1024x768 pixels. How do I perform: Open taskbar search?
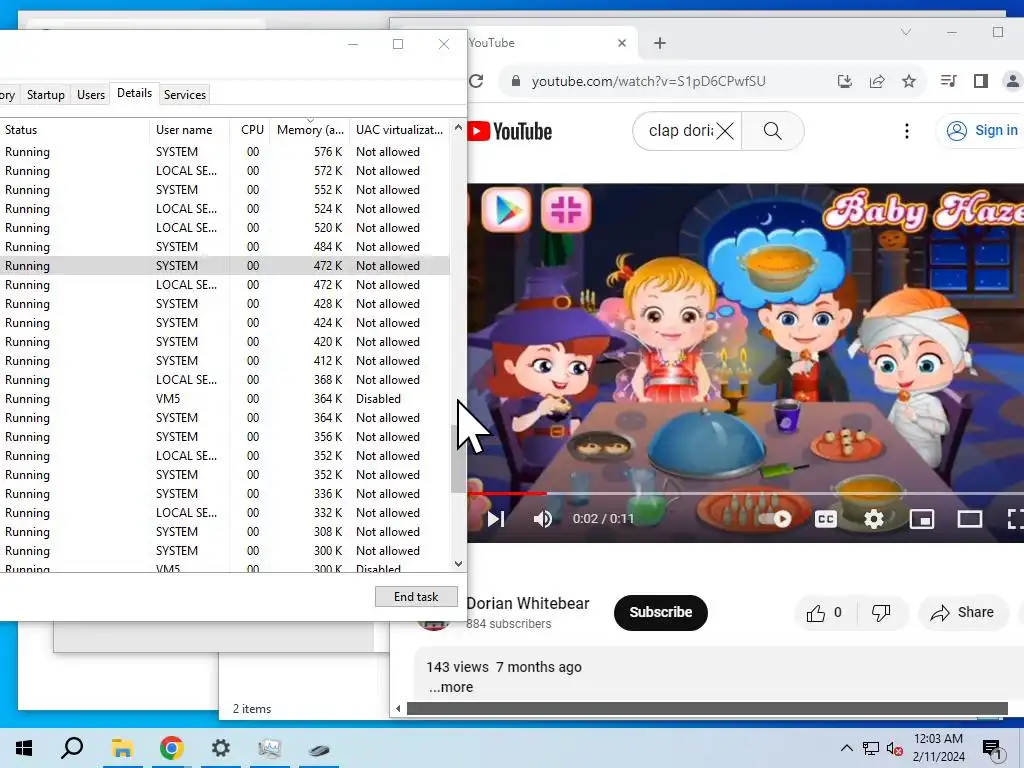click(72, 748)
